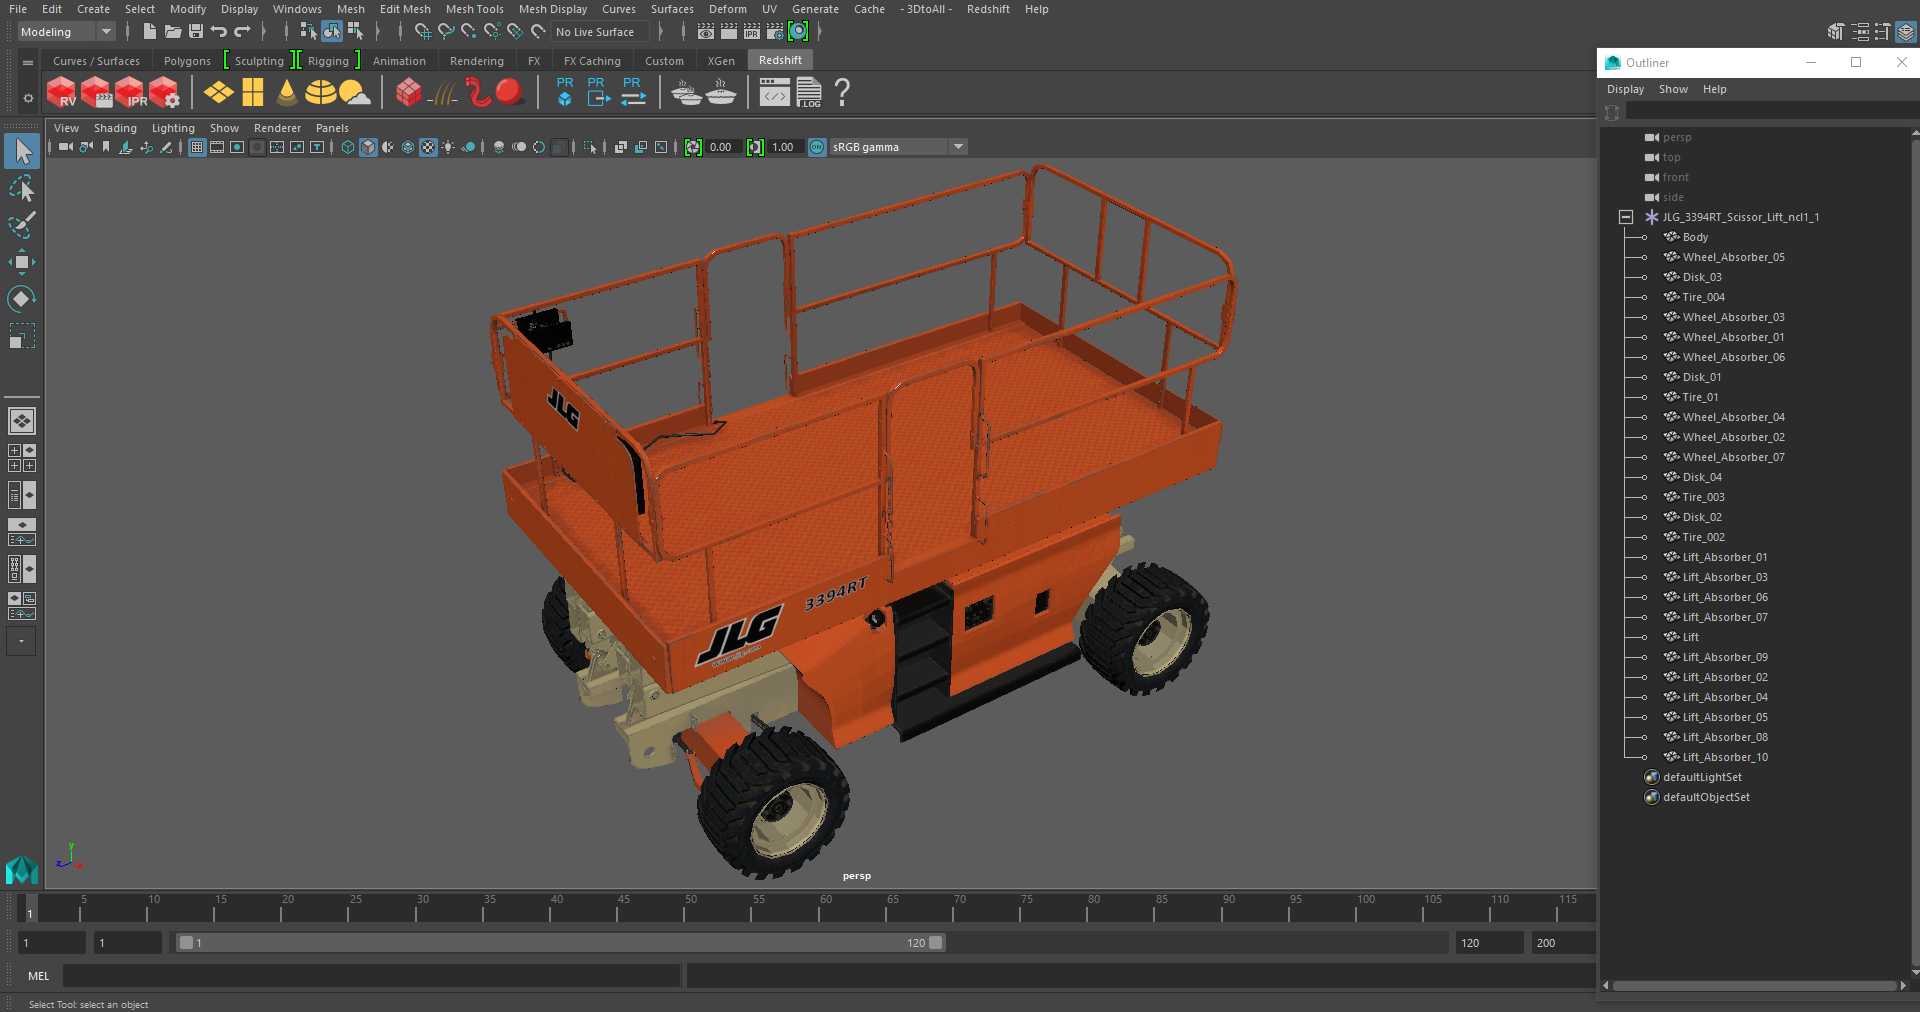Open Redshift log file icon
The image size is (1920, 1012).
pyautogui.click(x=809, y=93)
